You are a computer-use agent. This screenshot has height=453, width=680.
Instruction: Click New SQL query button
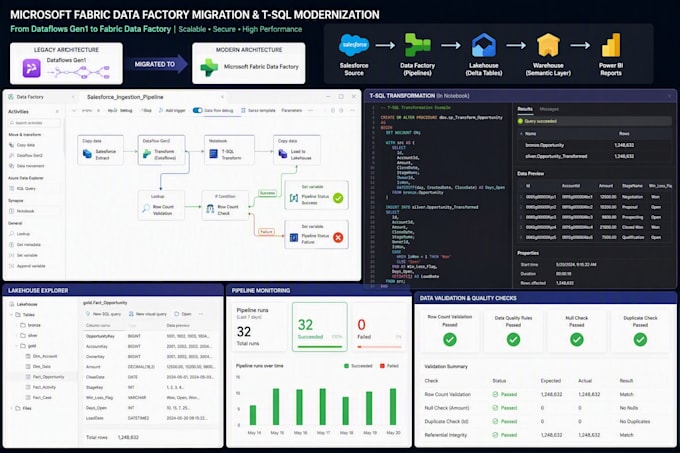[x=103, y=314]
